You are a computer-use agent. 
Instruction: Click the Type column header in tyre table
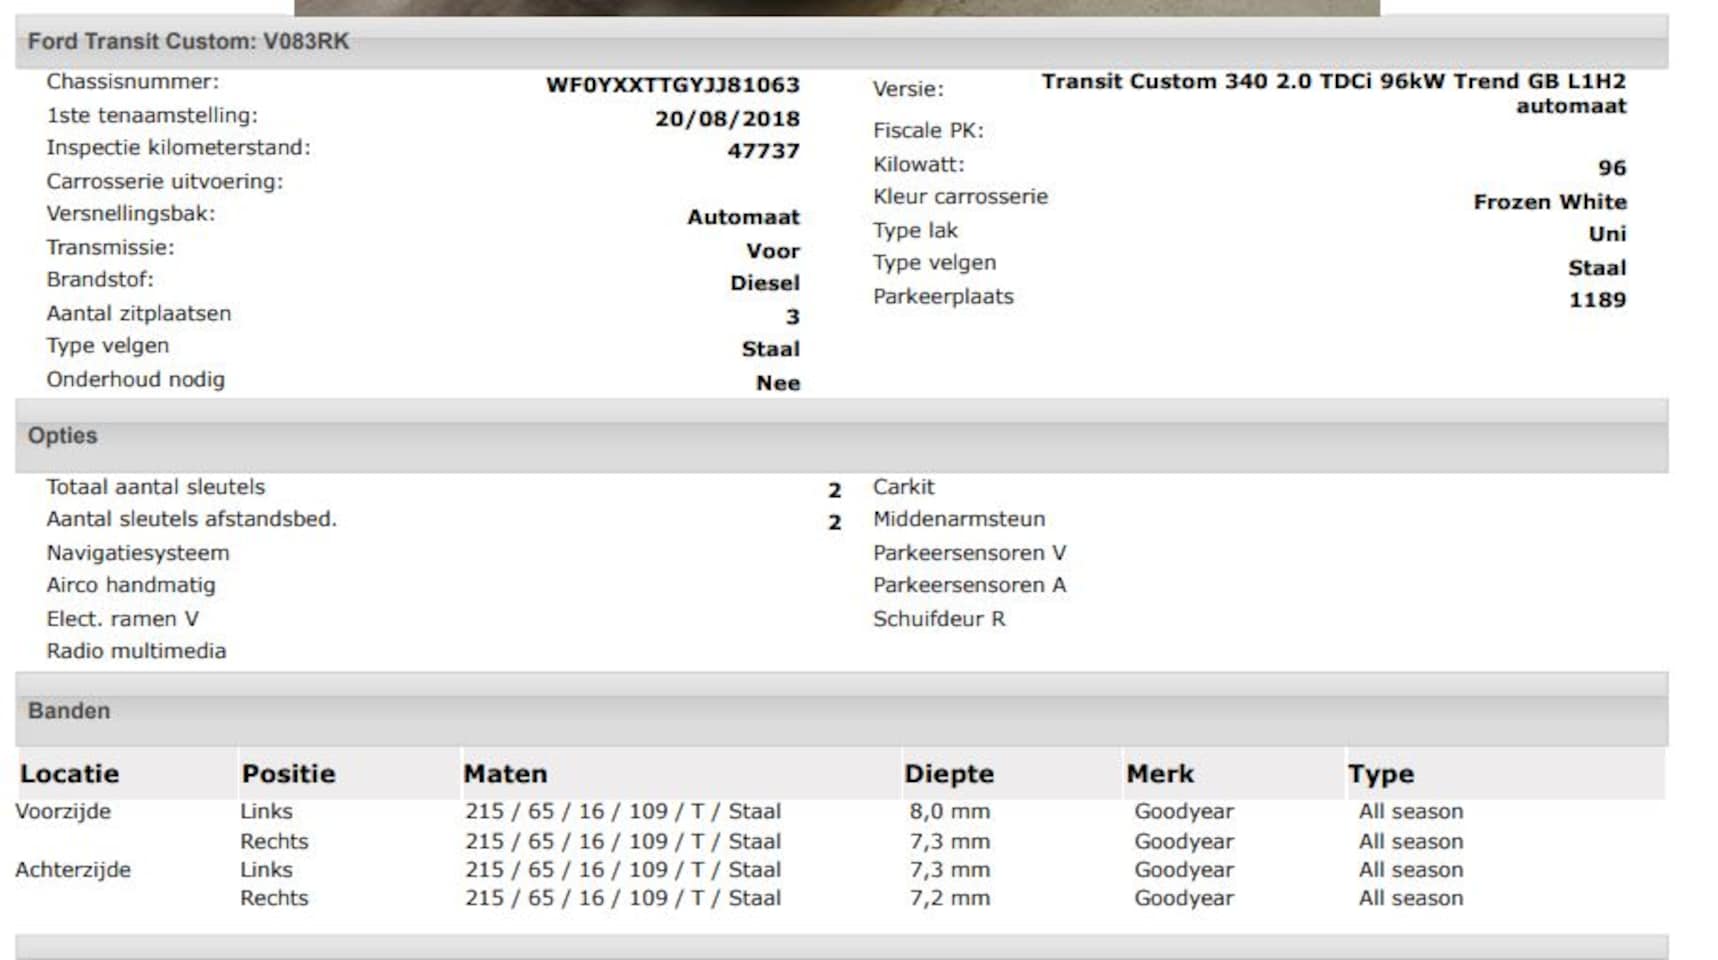click(x=1380, y=774)
